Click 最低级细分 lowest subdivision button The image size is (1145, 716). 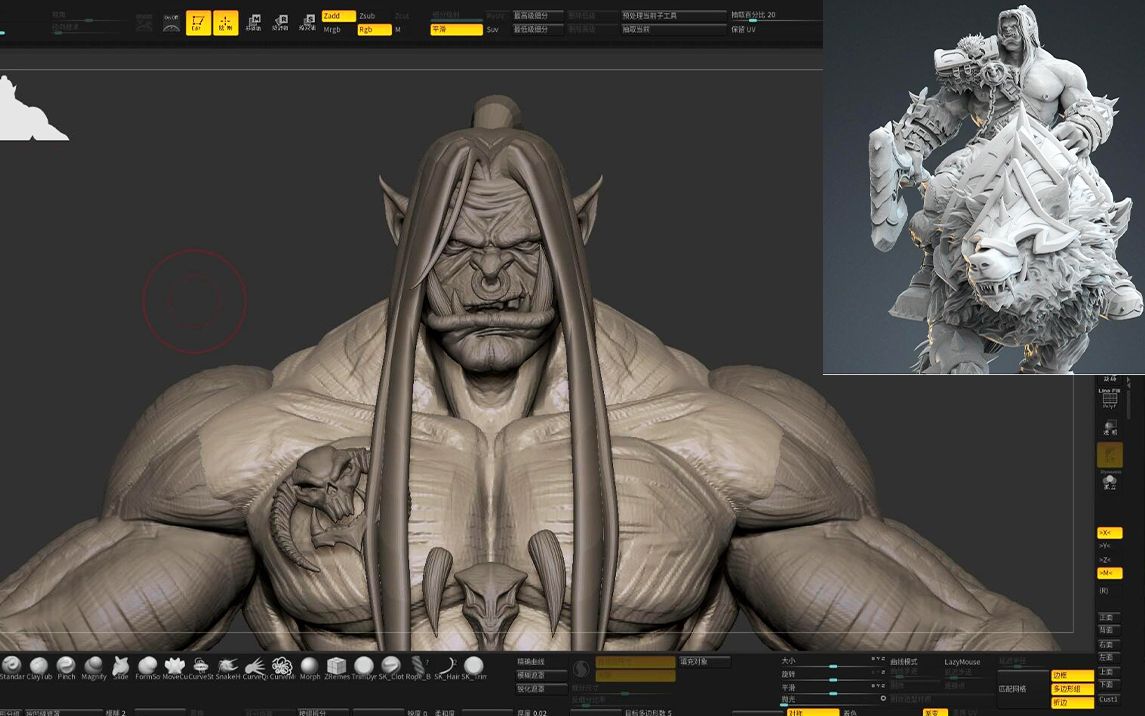(x=537, y=29)
